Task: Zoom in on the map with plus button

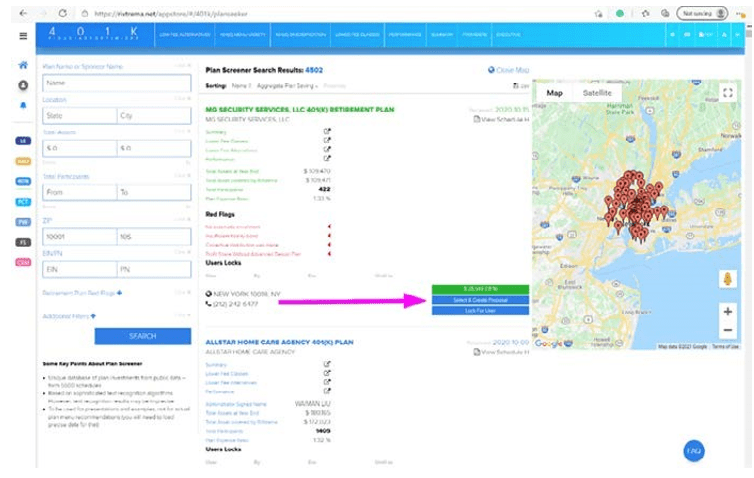Action: 727,312
